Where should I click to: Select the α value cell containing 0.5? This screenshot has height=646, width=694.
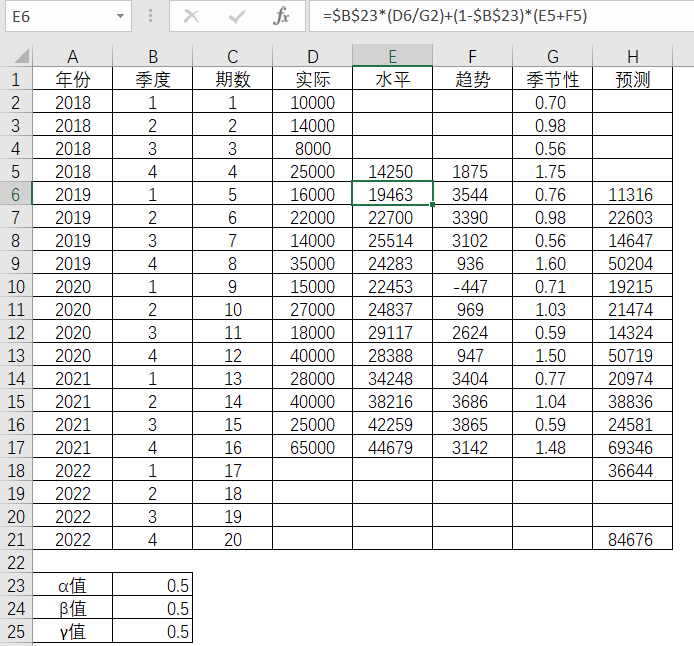152,586
